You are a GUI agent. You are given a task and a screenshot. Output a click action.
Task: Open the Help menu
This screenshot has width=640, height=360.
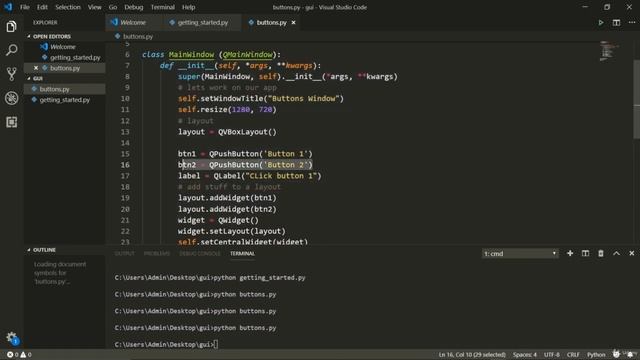coord(188,7)
